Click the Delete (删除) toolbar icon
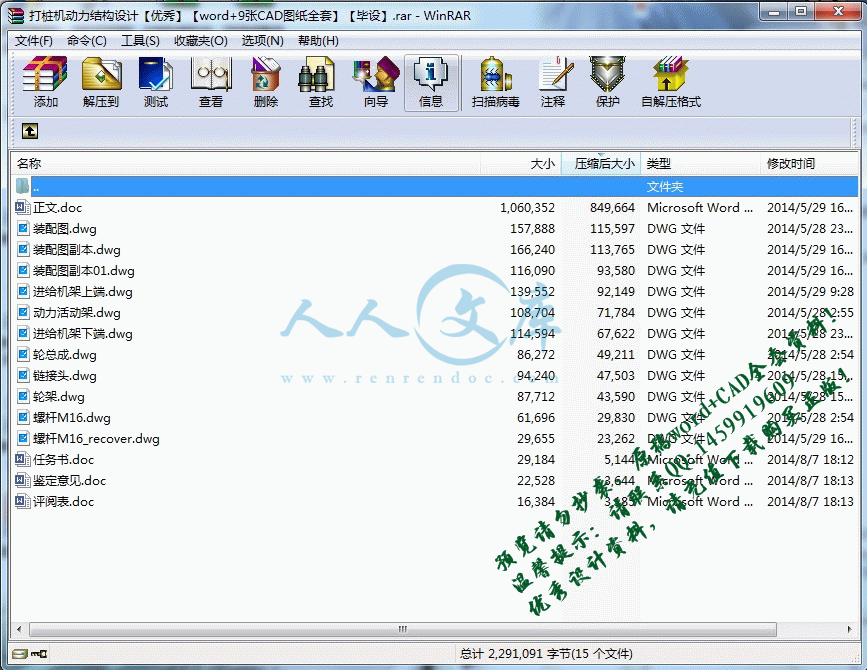This screenshot has width=867, height=670. click(265, 82)
